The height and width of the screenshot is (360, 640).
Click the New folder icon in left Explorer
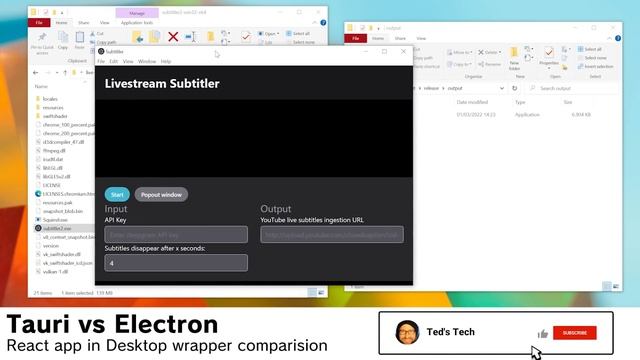click(x=211, y=37)
